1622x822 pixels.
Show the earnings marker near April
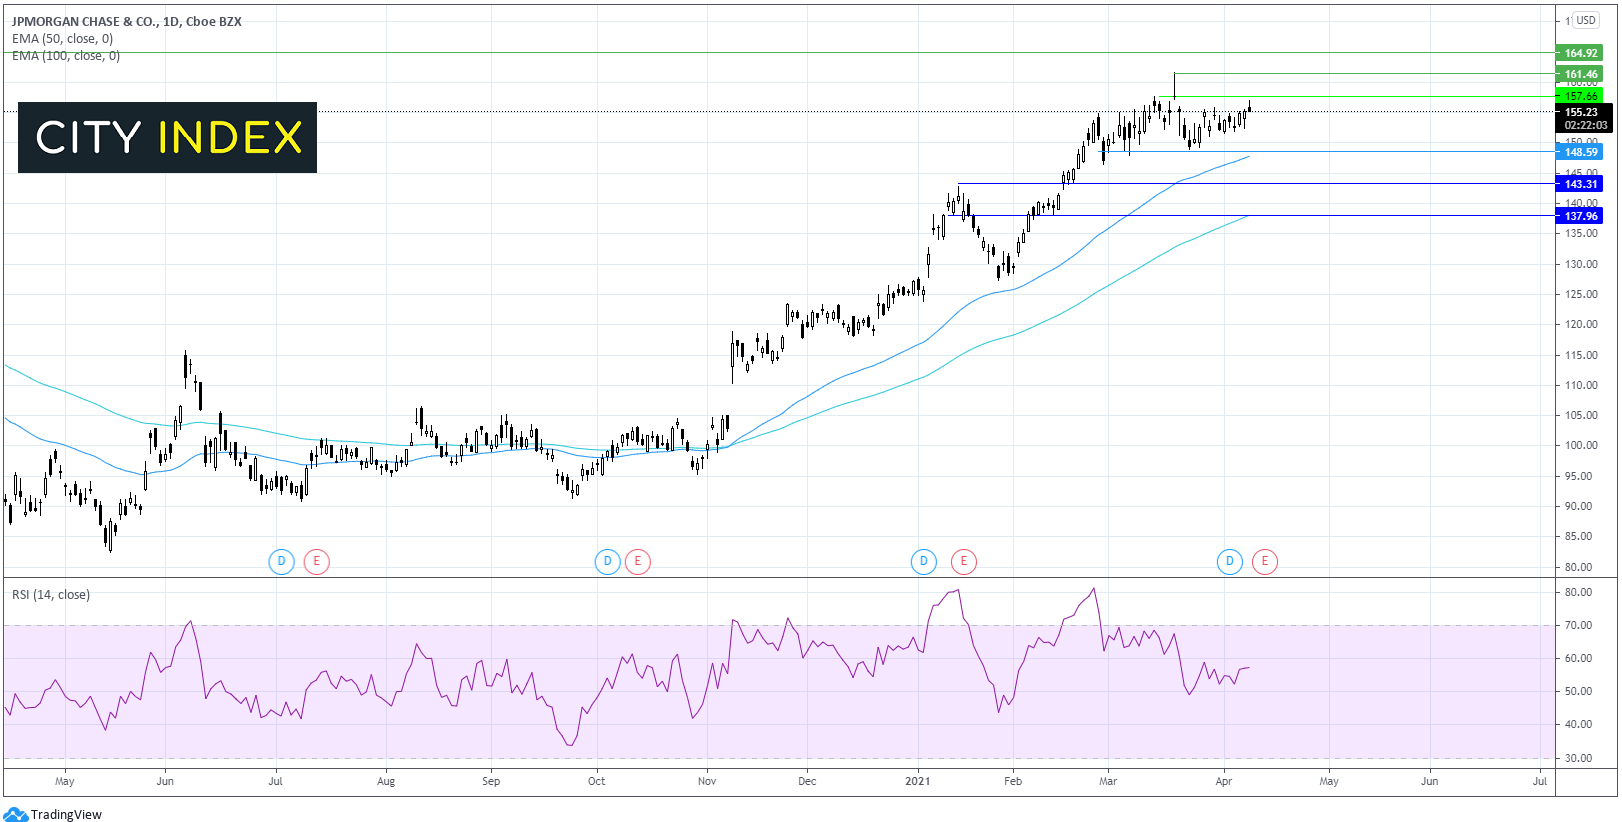tap(1265, 561)
